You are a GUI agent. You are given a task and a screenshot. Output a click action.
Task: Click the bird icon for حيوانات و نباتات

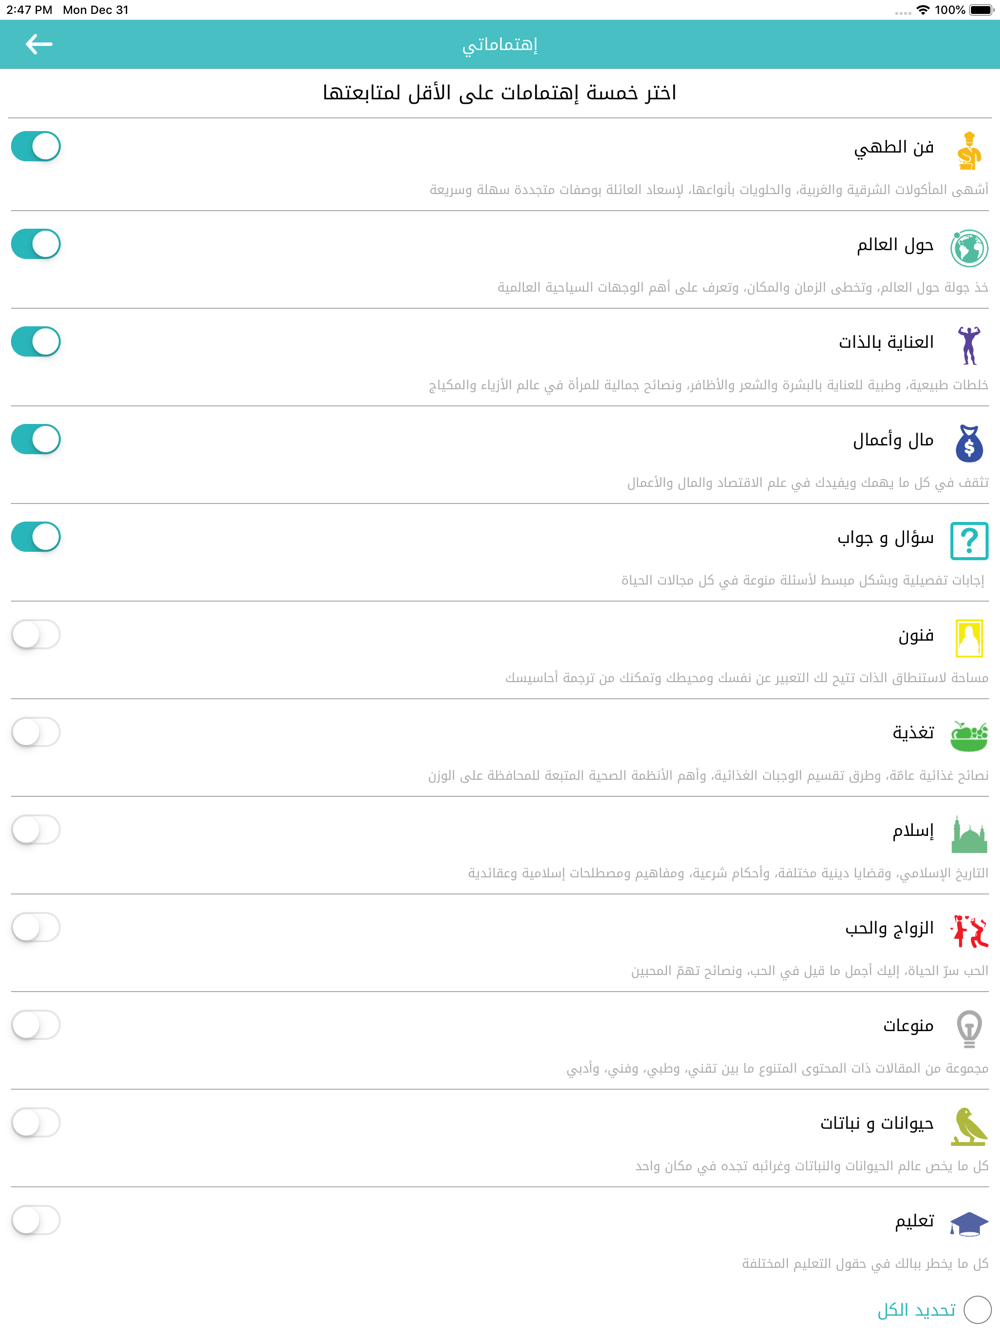coord(968,1126)
